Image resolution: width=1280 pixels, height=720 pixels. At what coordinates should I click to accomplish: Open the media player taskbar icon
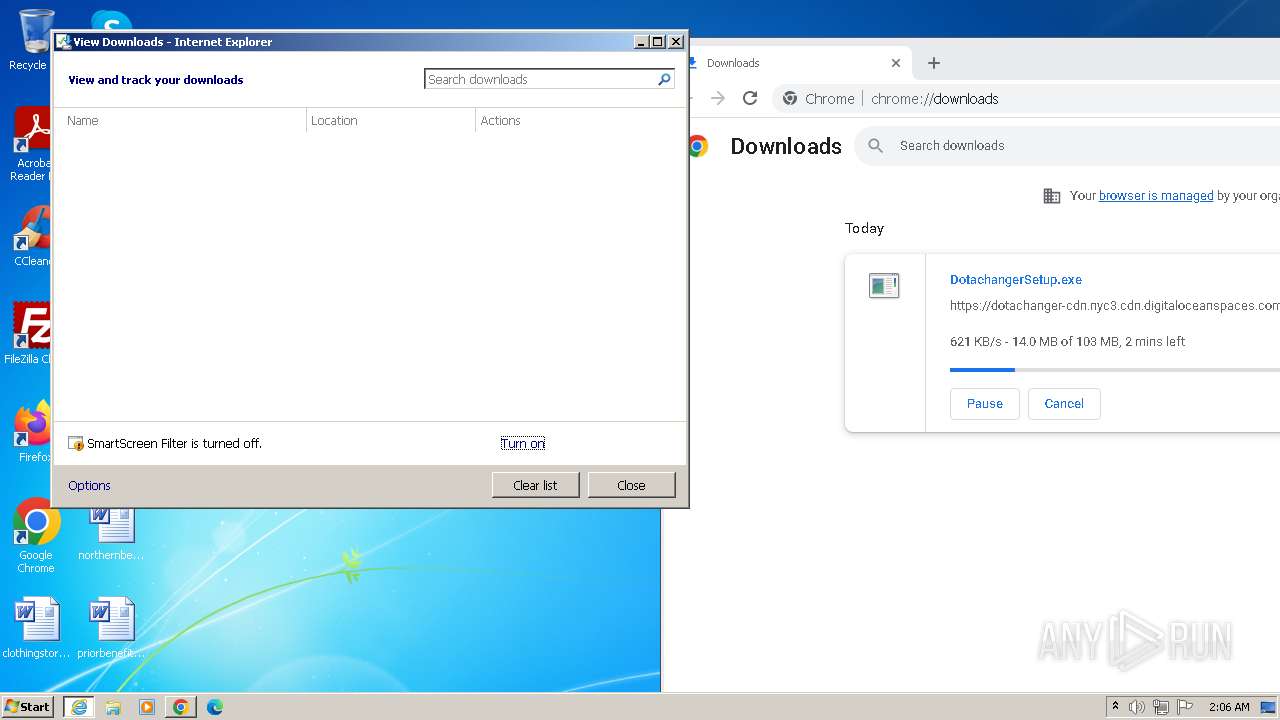coord(147,707)
